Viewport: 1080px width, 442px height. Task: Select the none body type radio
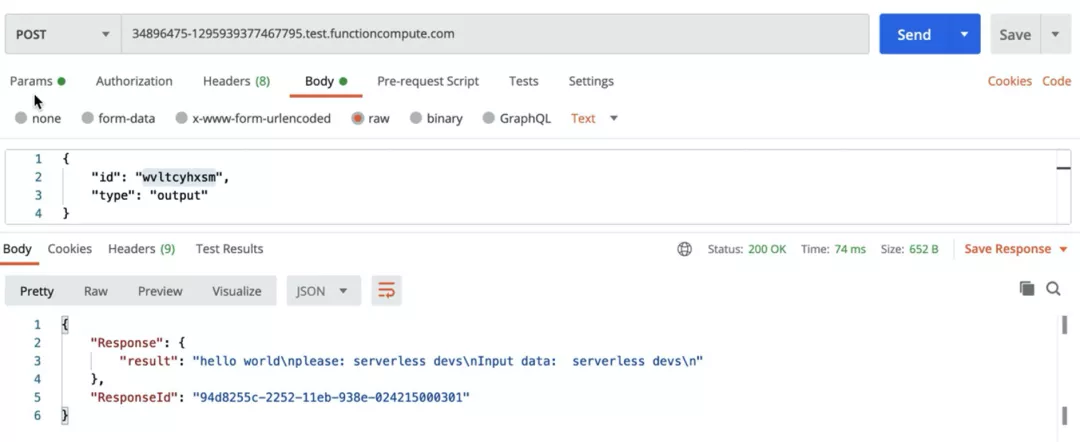[21, 118]
